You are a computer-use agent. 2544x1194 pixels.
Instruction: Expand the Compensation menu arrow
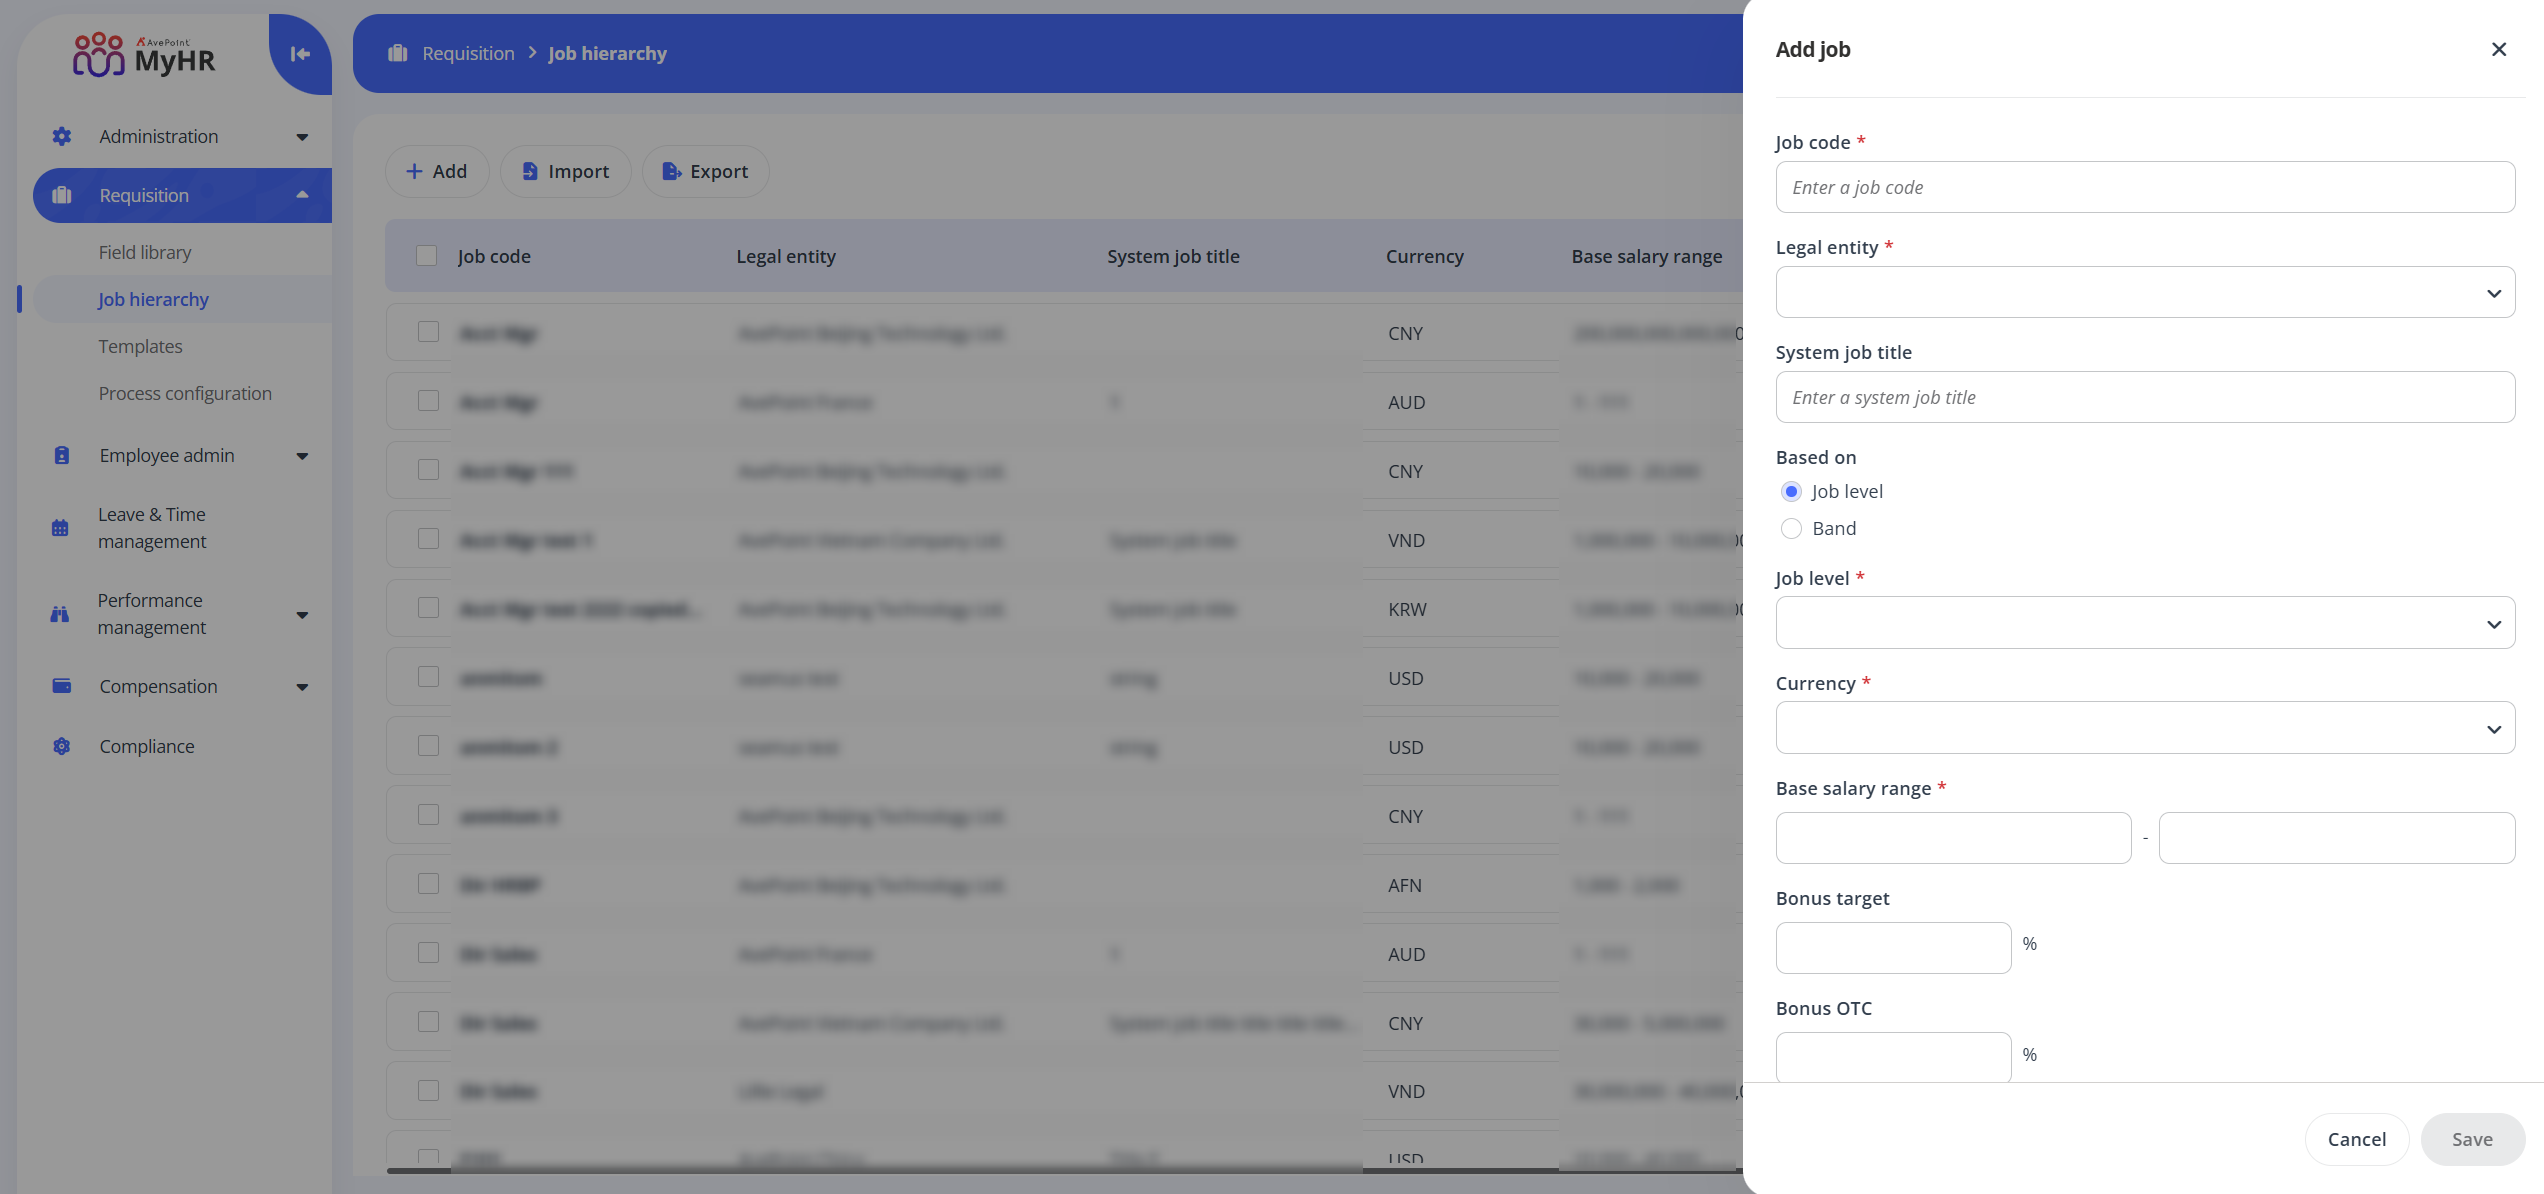pos(302,687)
